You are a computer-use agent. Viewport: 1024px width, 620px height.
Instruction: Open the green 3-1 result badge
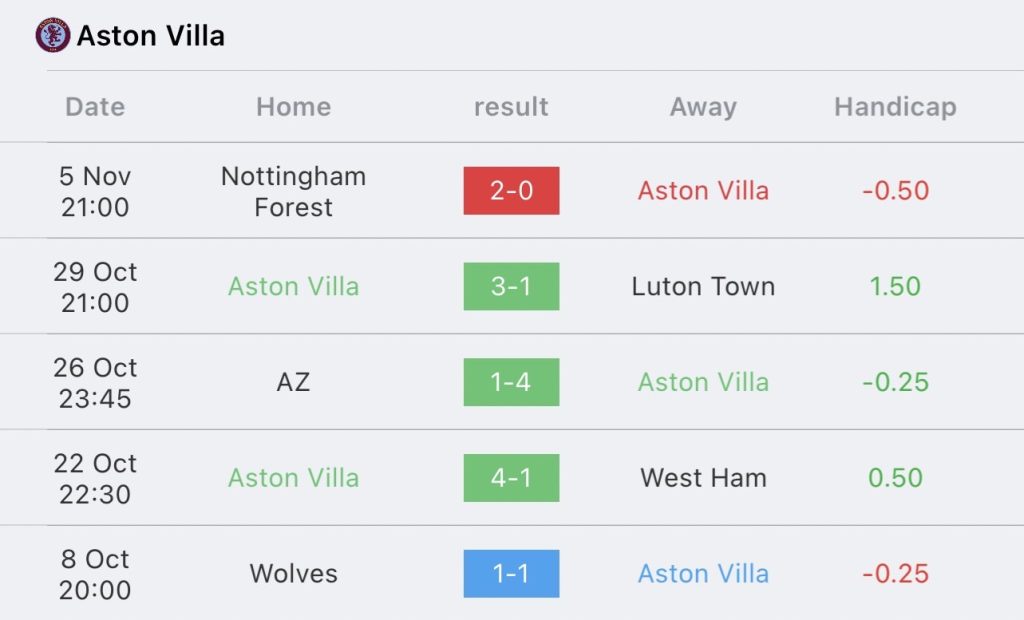tap(511, 286)
